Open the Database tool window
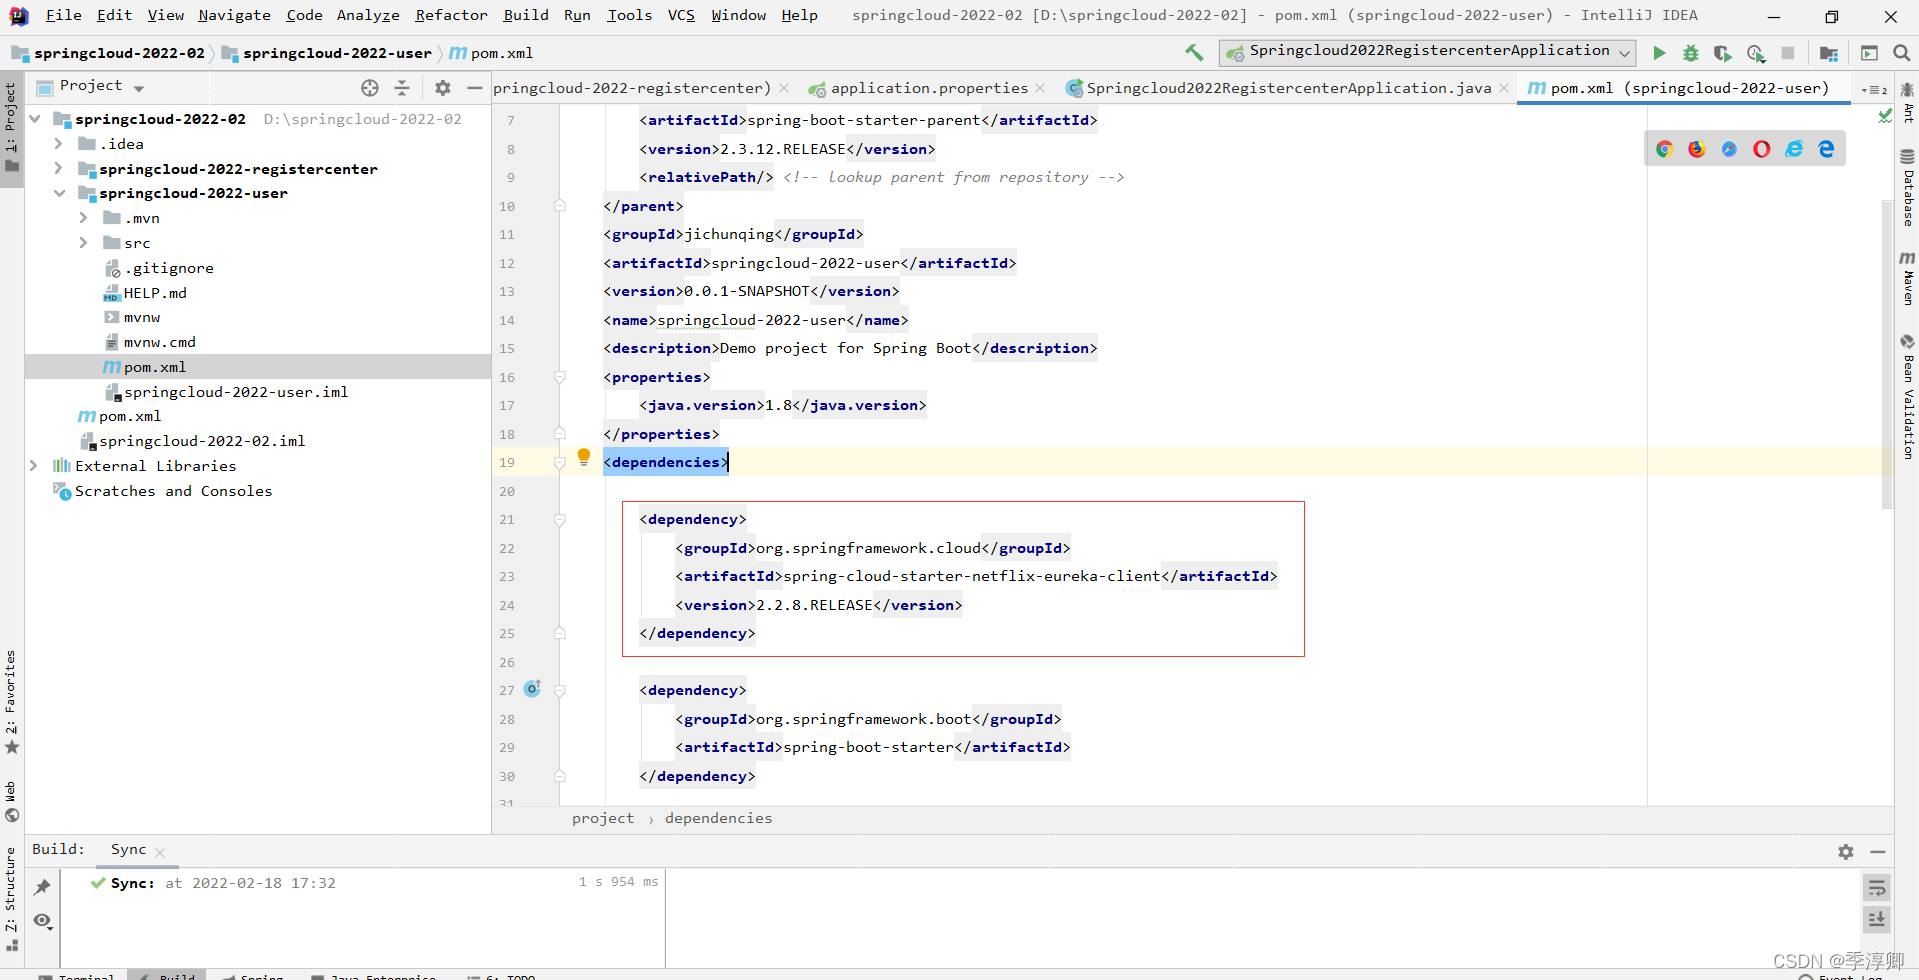 tap(1907, 189)
